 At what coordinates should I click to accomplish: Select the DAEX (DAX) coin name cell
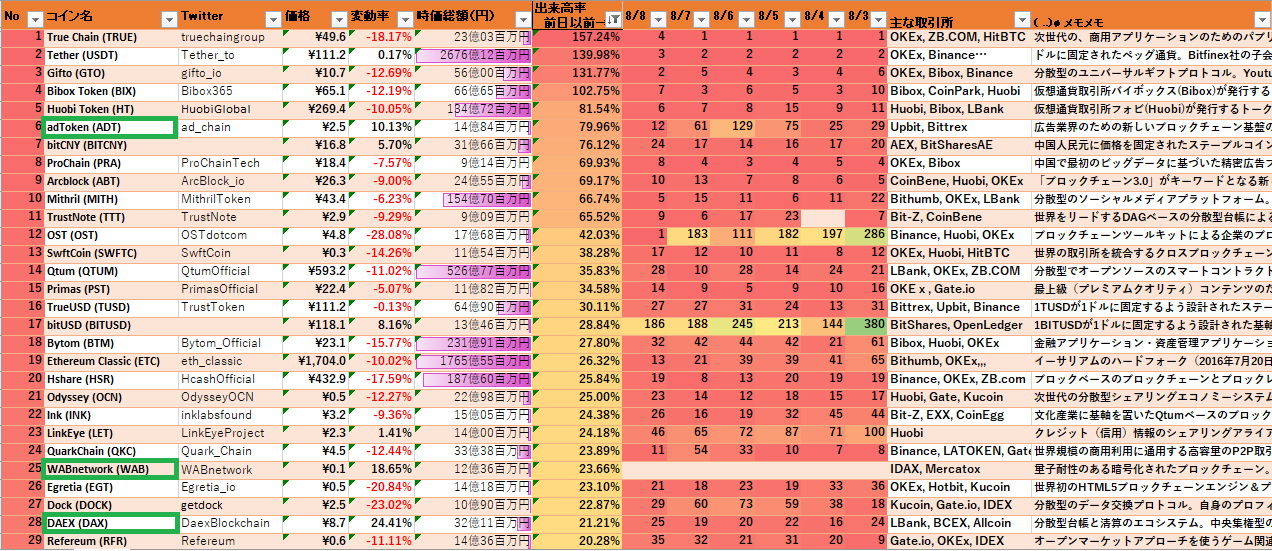click(x=111, y=523)
